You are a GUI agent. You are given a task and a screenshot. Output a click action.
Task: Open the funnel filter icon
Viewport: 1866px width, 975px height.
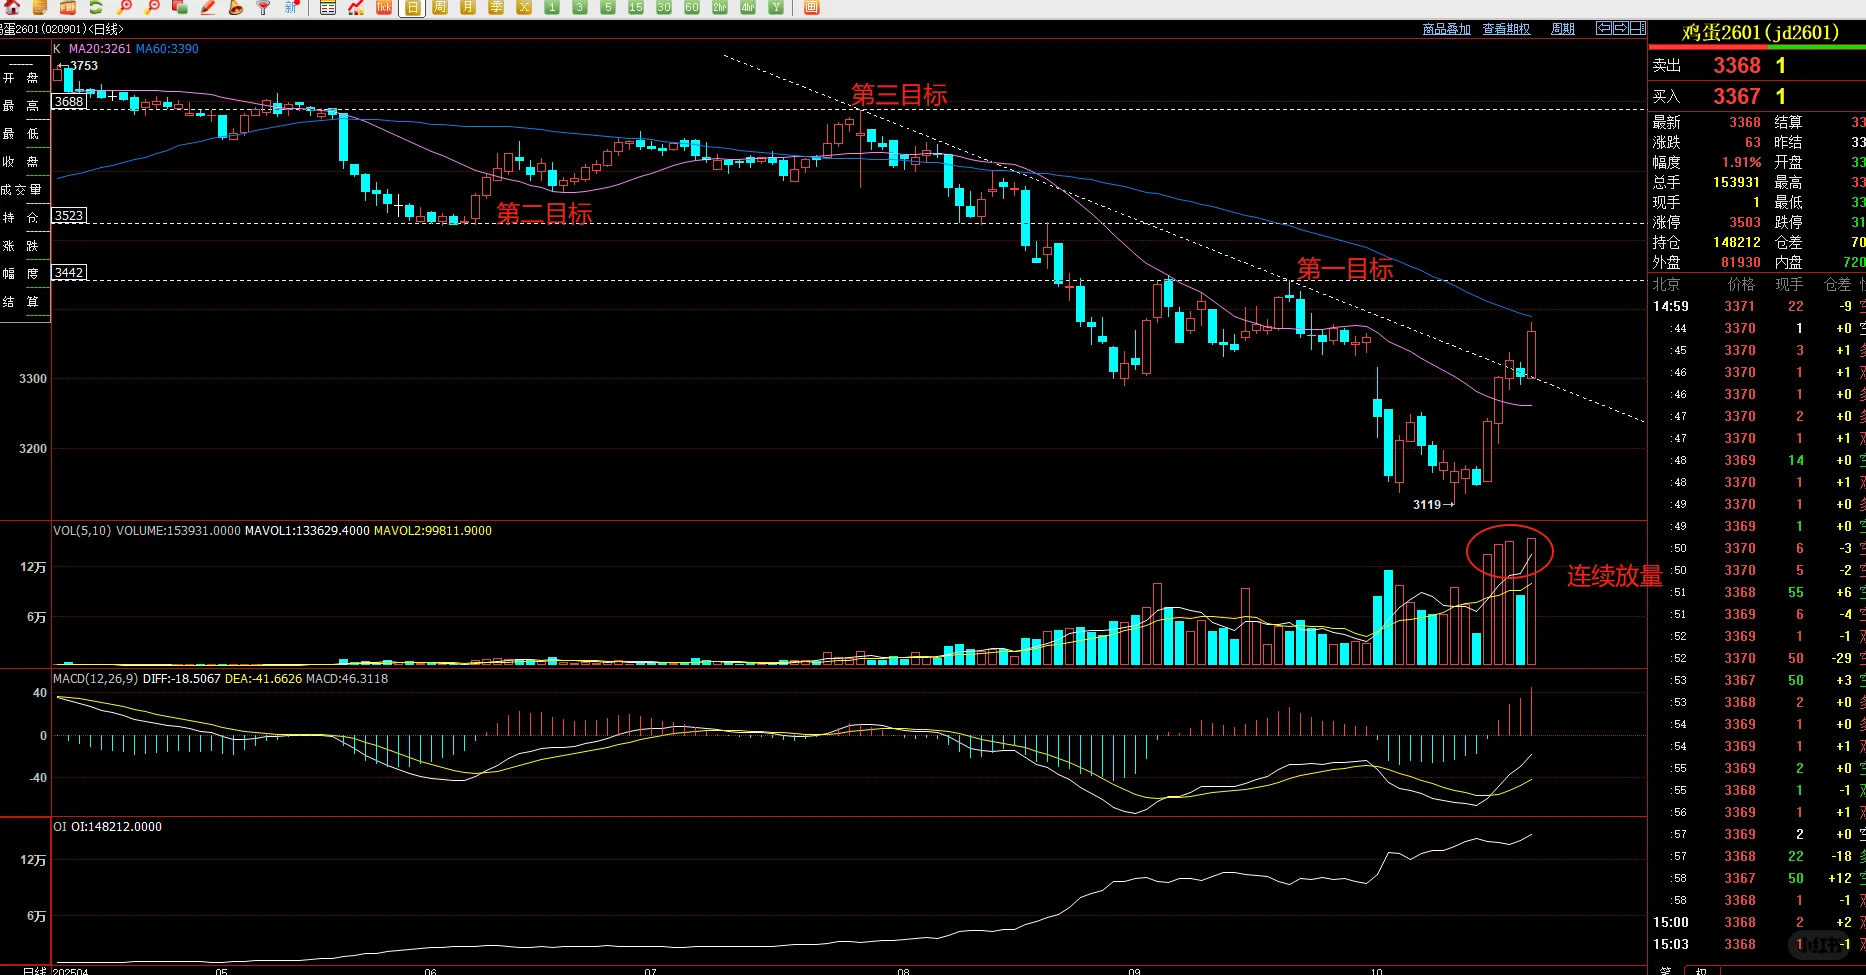point(263,7)
